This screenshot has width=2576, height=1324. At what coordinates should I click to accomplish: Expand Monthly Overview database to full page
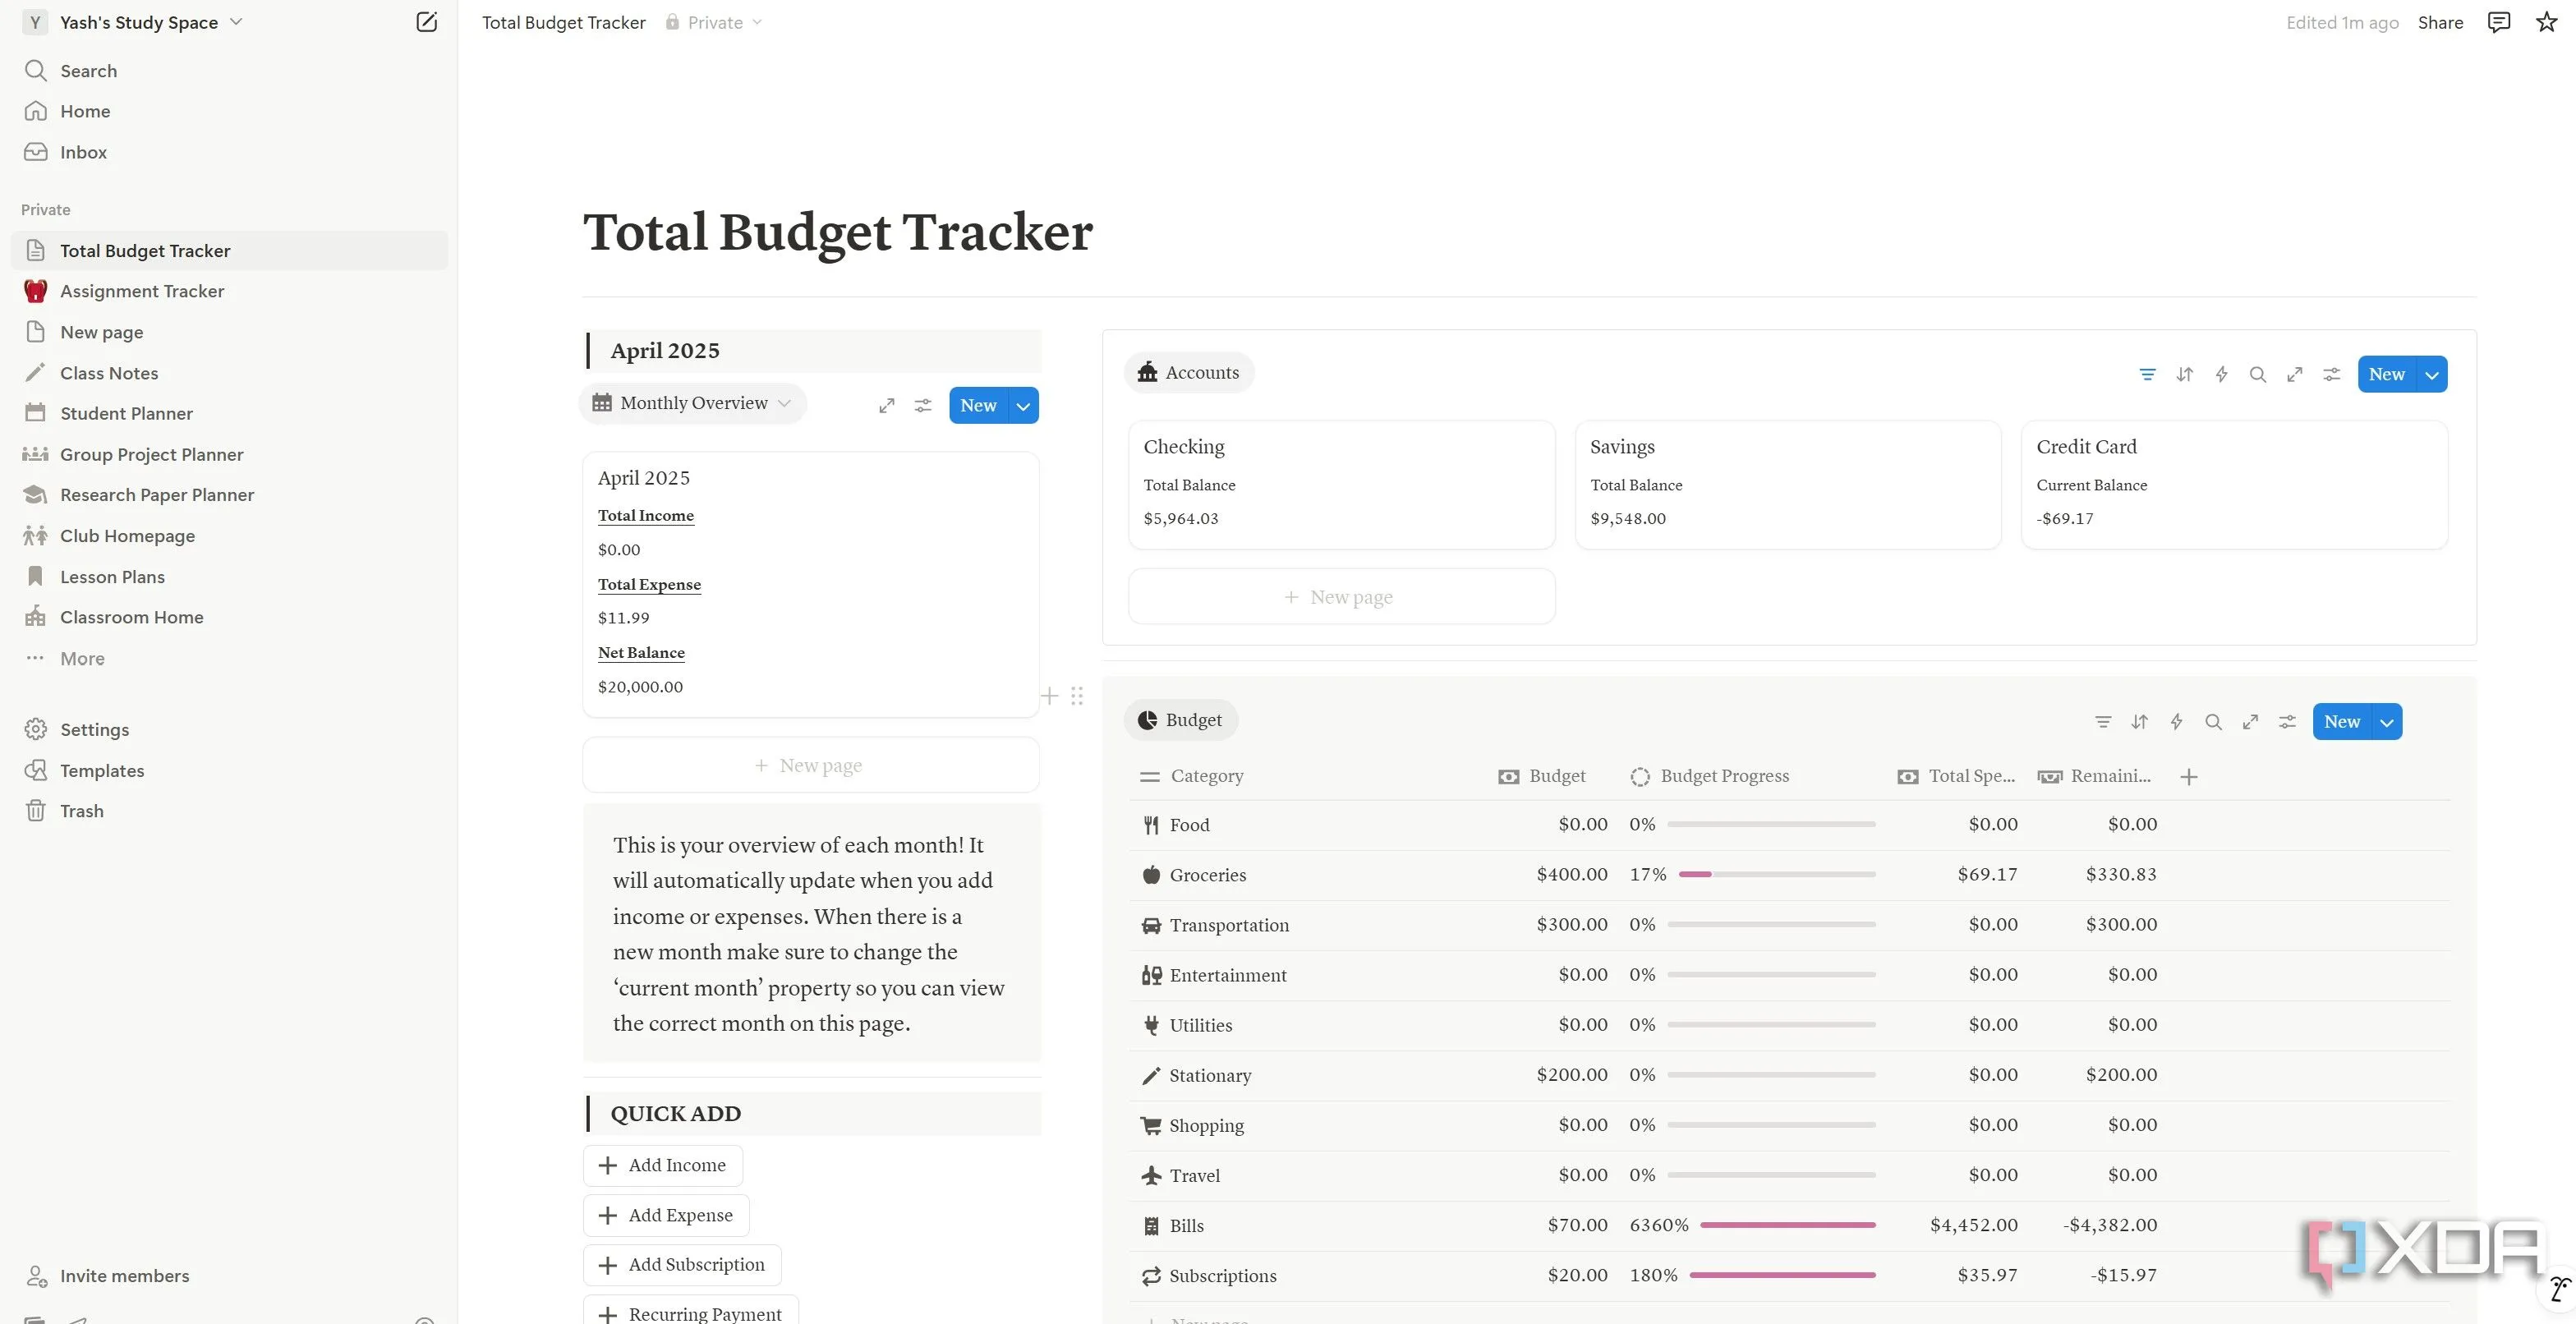(886, 405)
